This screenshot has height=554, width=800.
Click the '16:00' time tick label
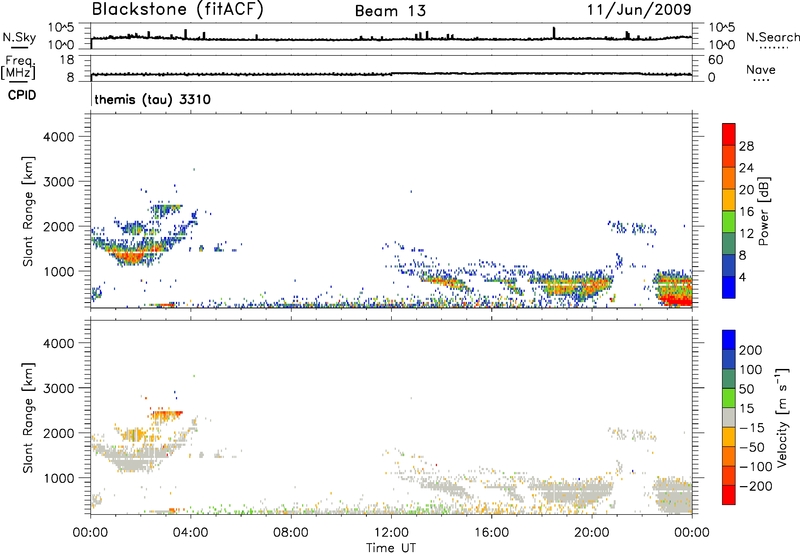[x=491, y=533]
